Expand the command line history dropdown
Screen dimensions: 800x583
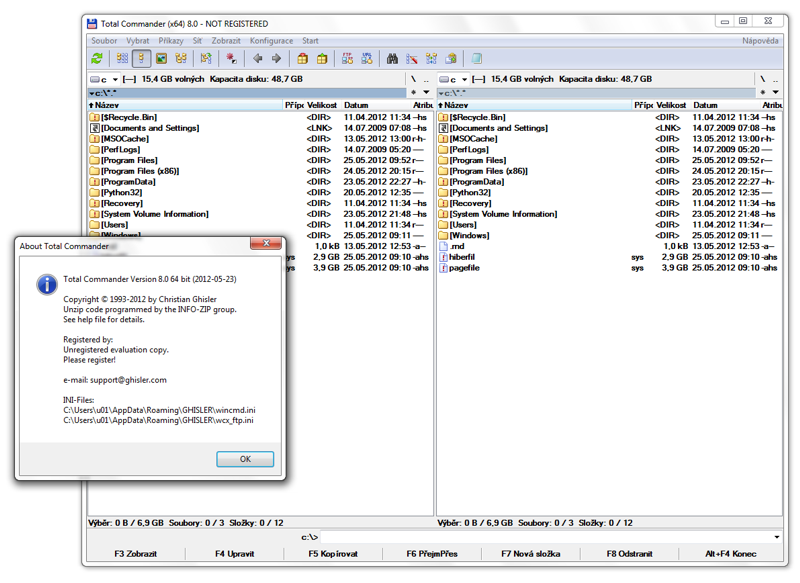tap(777, 537)
